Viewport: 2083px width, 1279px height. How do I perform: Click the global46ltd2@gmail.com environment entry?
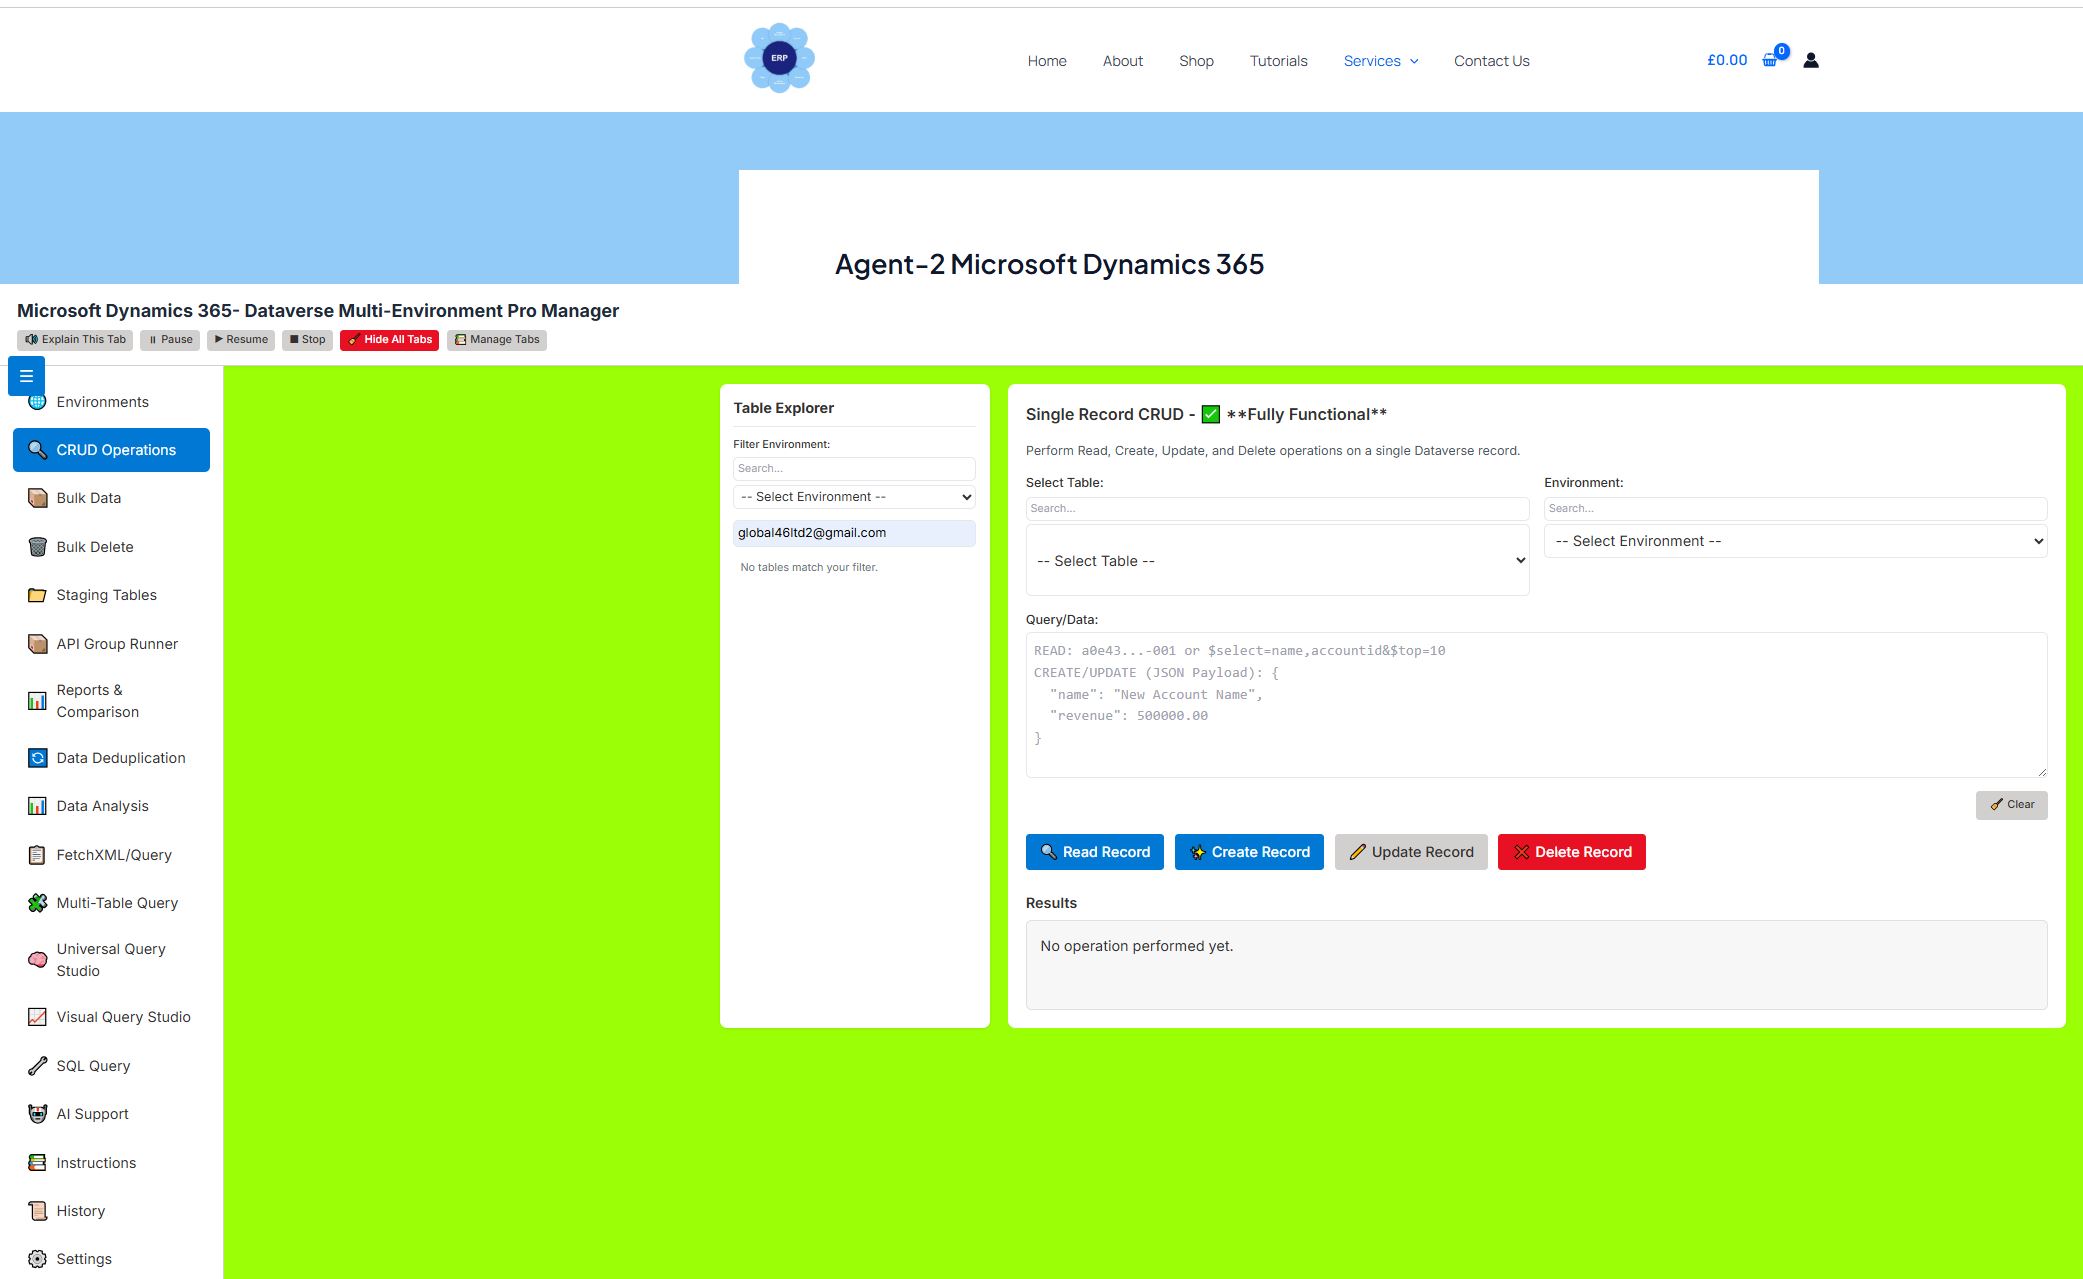click(x=853, y=532)
